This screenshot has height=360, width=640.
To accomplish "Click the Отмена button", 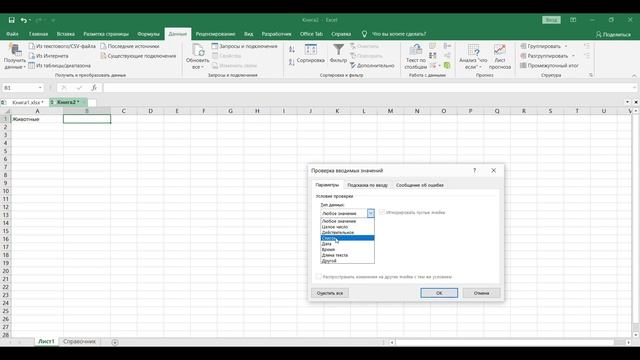I will pyautogui.click(x=481, y=293).
